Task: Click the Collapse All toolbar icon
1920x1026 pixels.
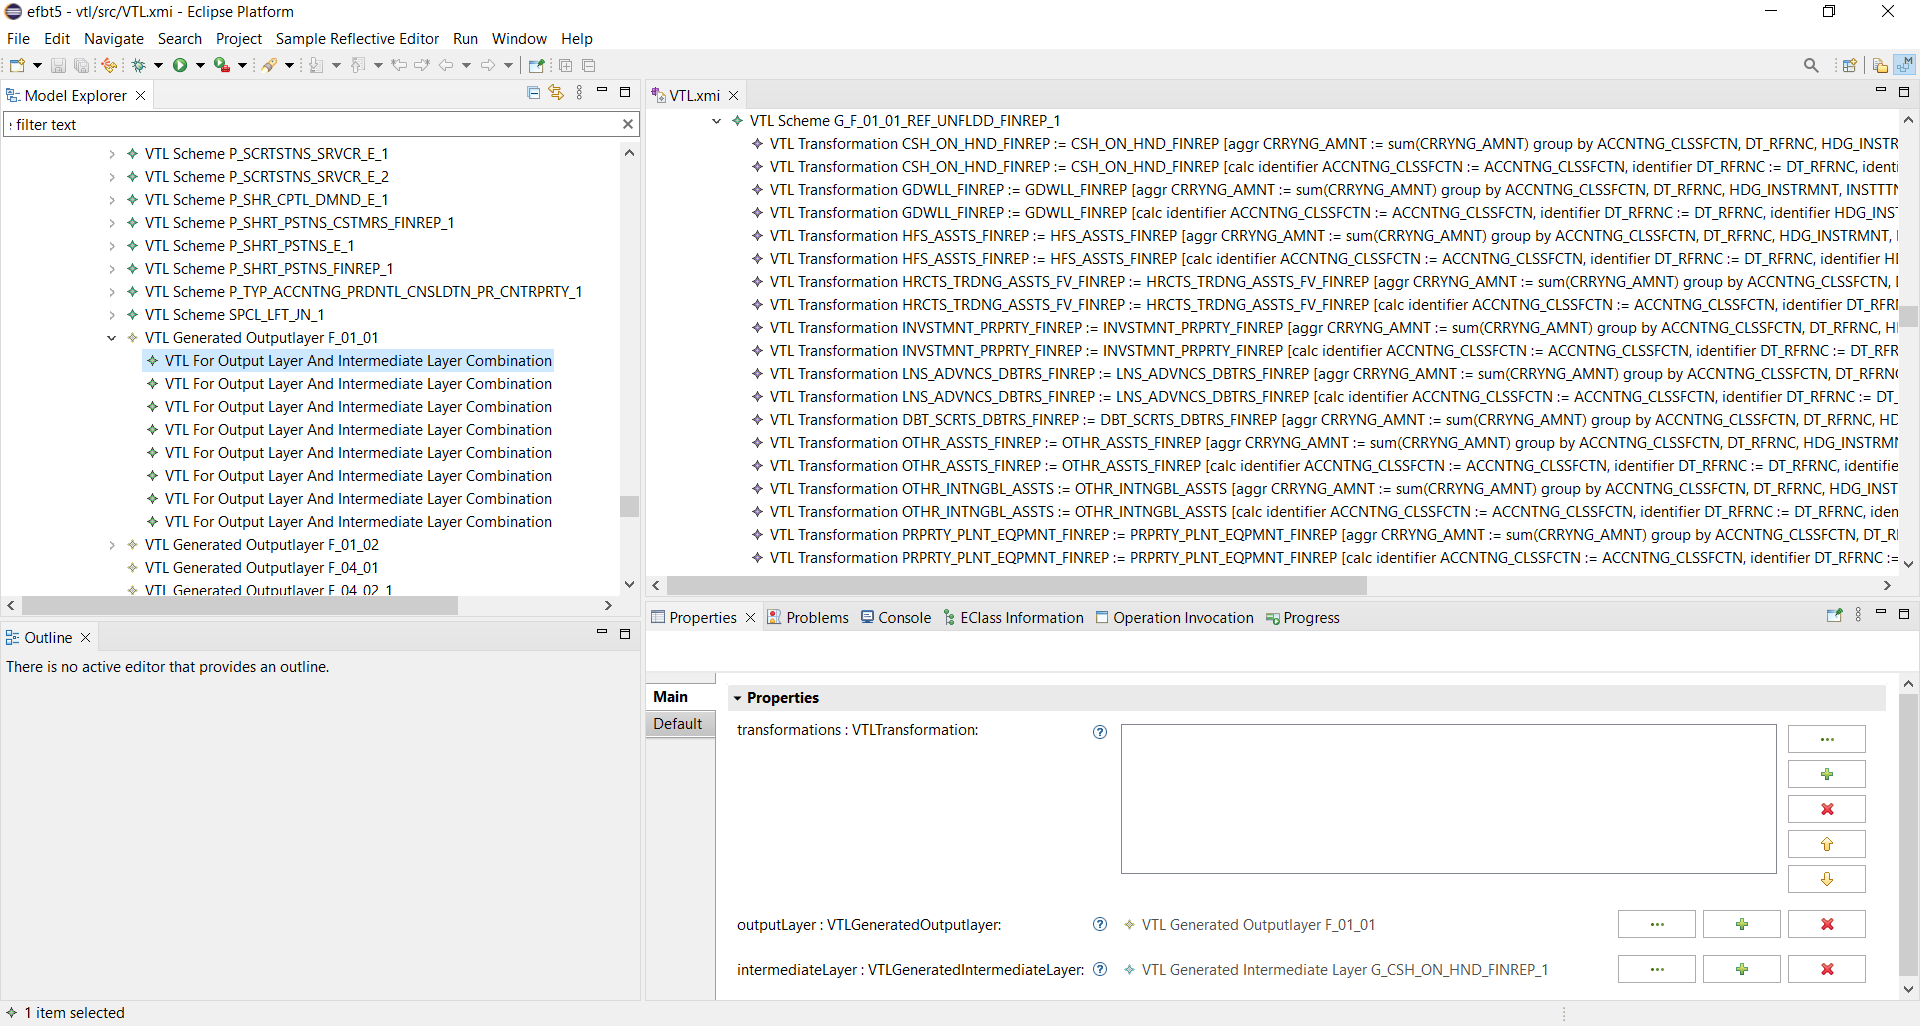Action: [x=588, y=65]
